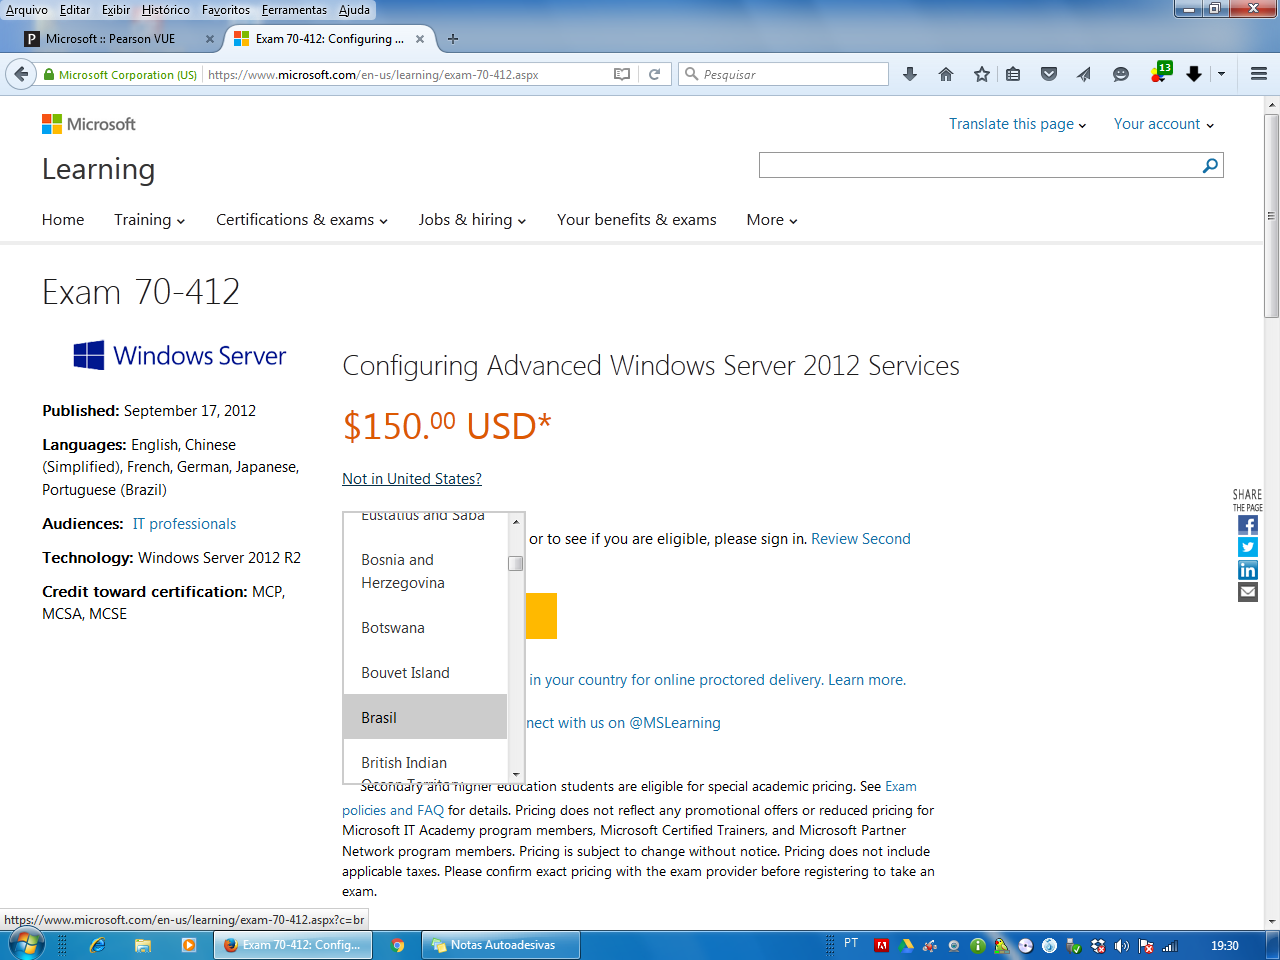This screenshot has height=960, width=1280.
Task: Go to Home in Learning nav
Action: click(x=63, y=220)
